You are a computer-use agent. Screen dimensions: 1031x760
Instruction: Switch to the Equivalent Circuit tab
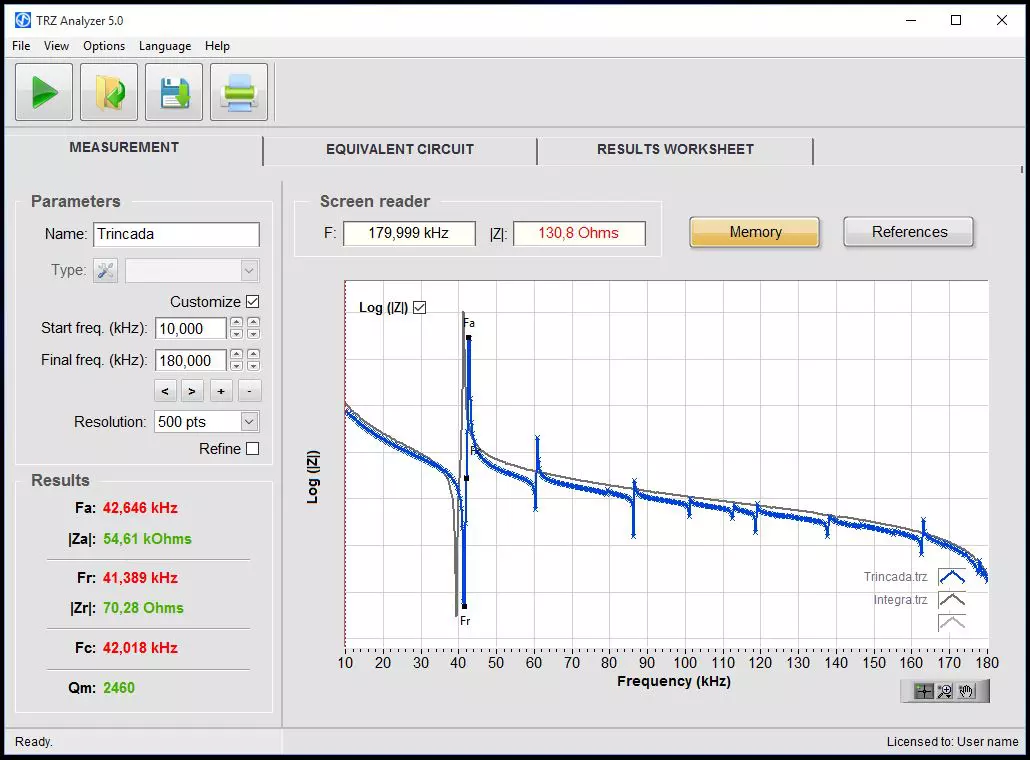point(400,149)
